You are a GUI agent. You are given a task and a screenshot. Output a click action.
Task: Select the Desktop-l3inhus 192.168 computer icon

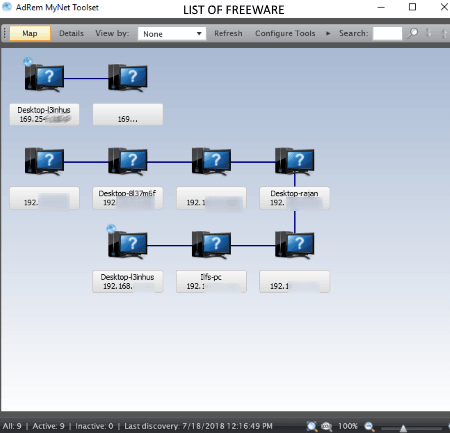pyautogui.click(x=128, y=245)
